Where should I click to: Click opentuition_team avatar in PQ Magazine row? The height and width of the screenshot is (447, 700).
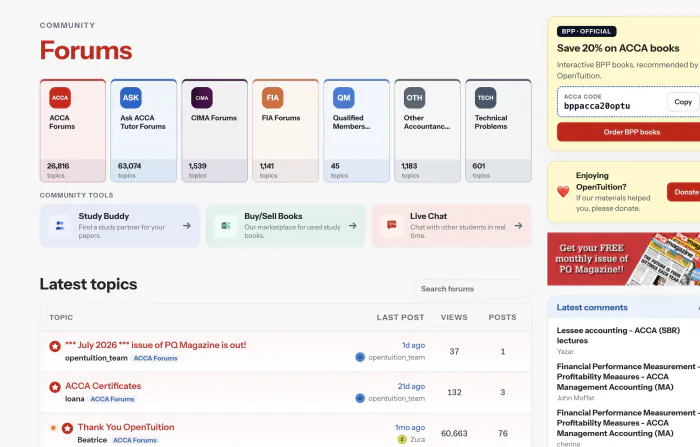(x=360, y=357)
